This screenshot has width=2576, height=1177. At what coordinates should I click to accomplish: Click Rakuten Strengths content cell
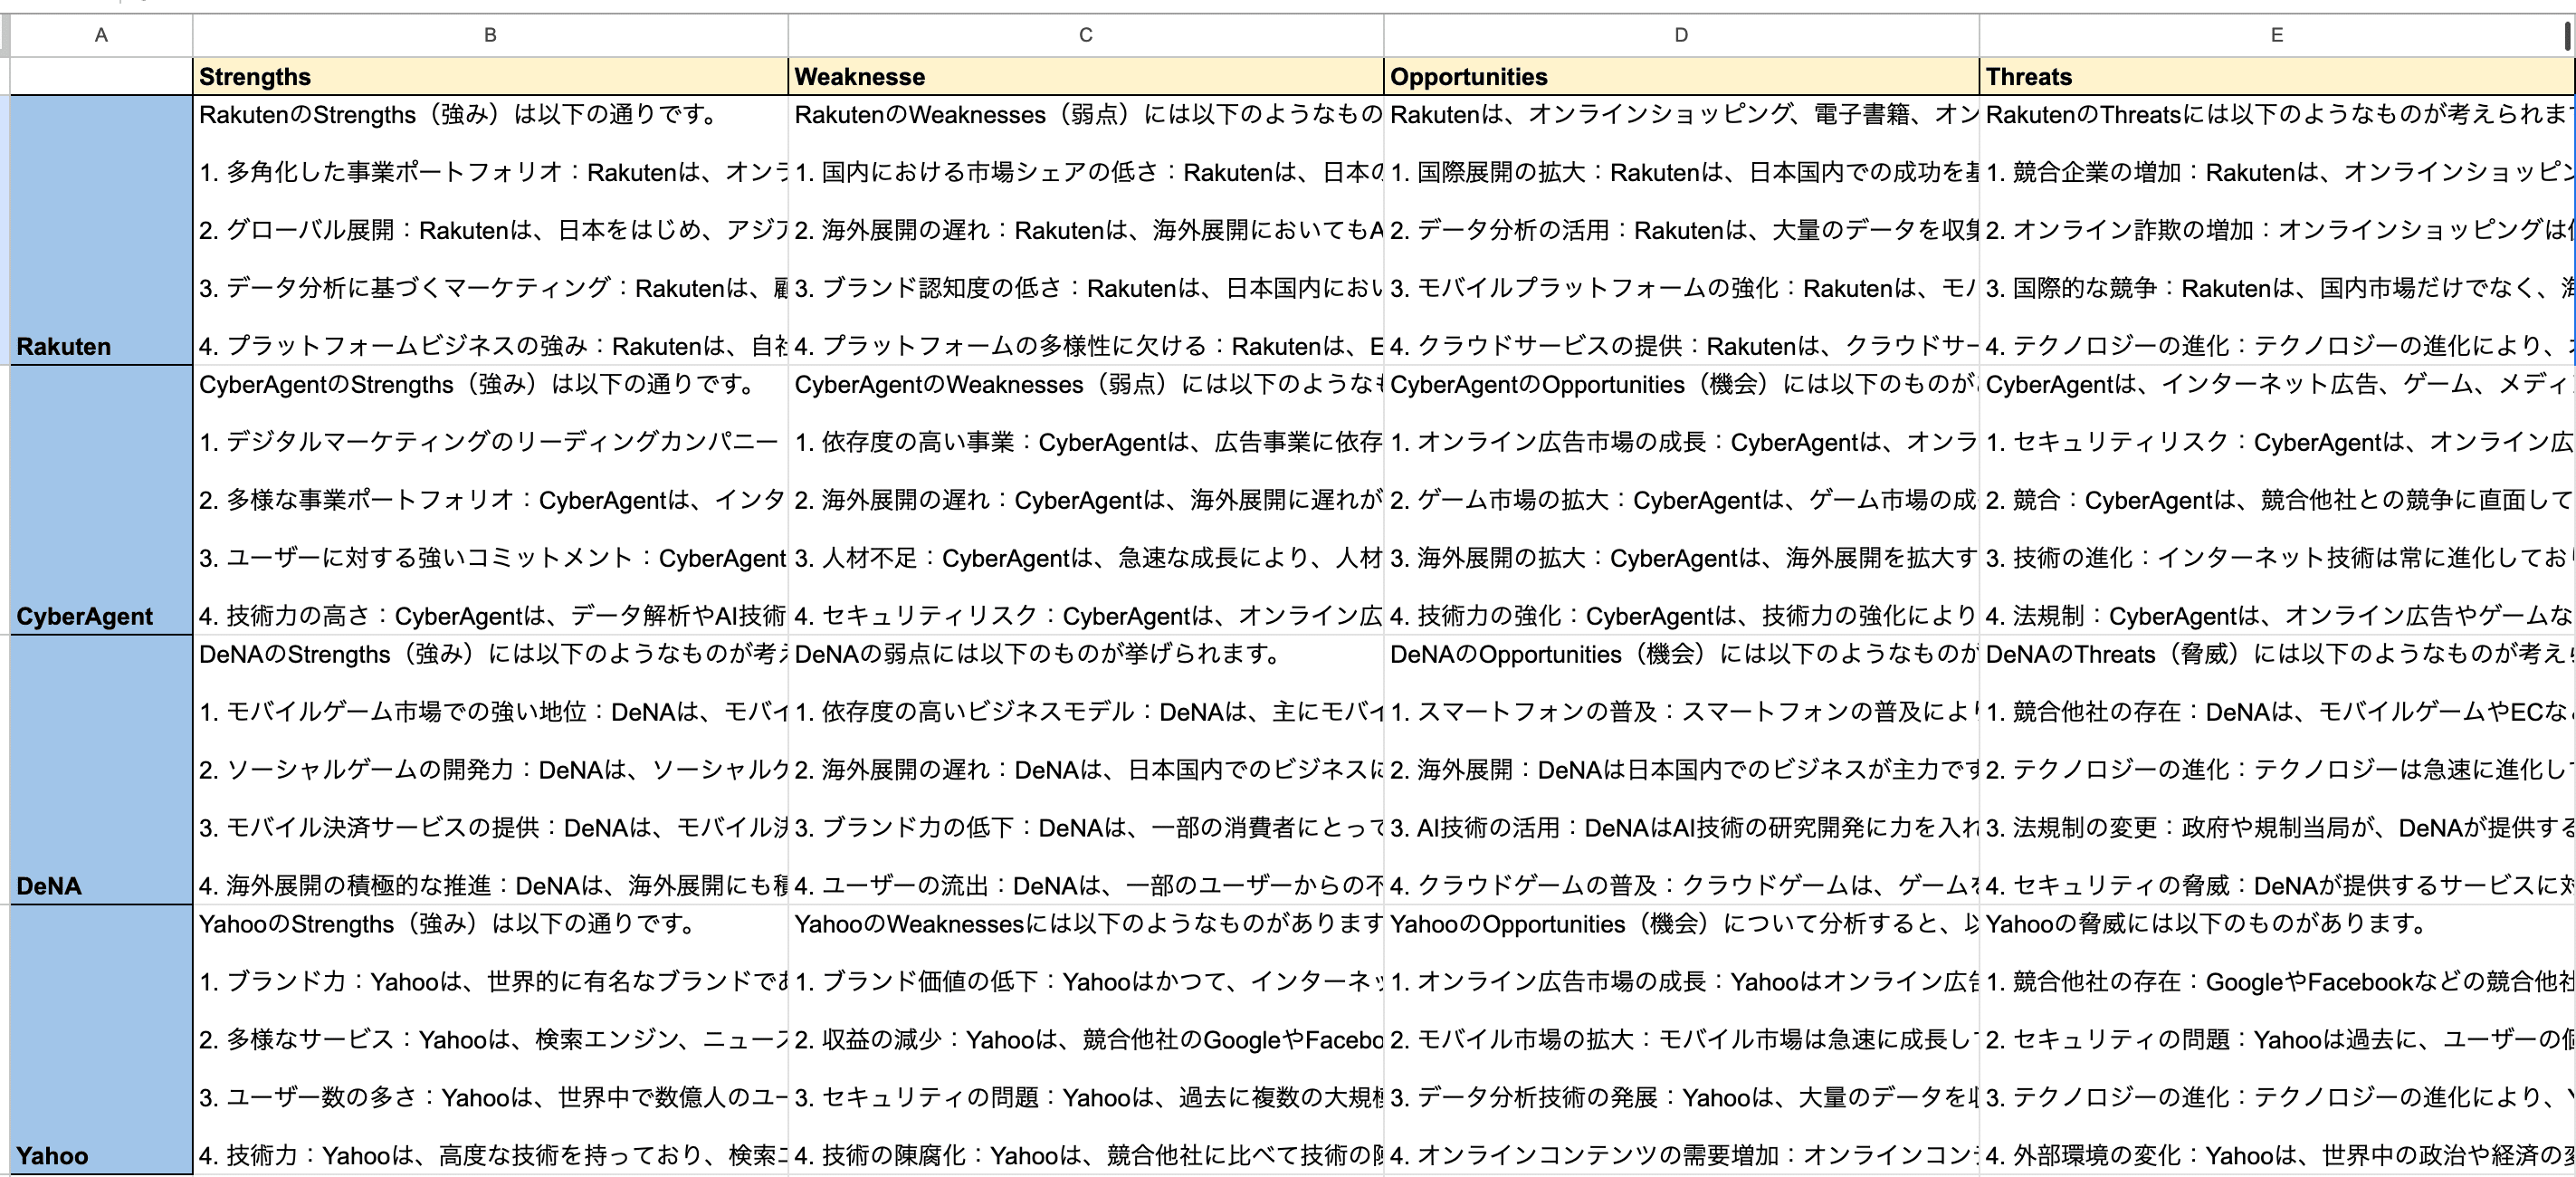click(490, 230)
